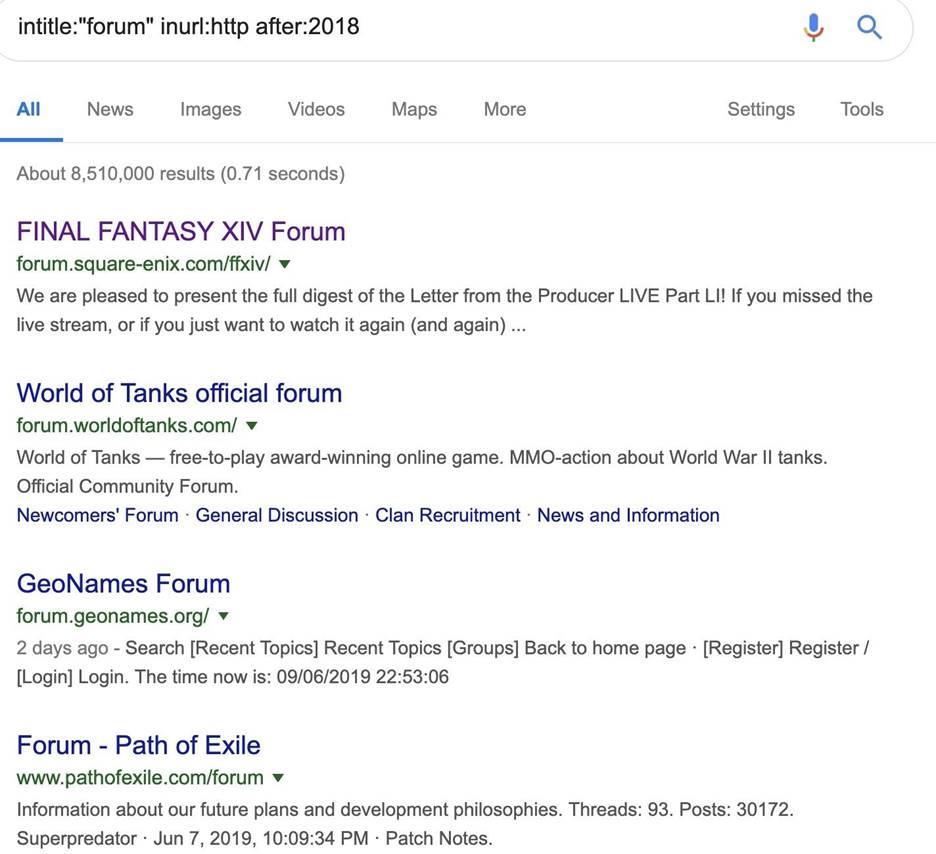Go to Newcomers' Forum sitelink
Image resolution: width=936 pixels, height=854 pixels.
pyautogui.click(x=97, y=515)
